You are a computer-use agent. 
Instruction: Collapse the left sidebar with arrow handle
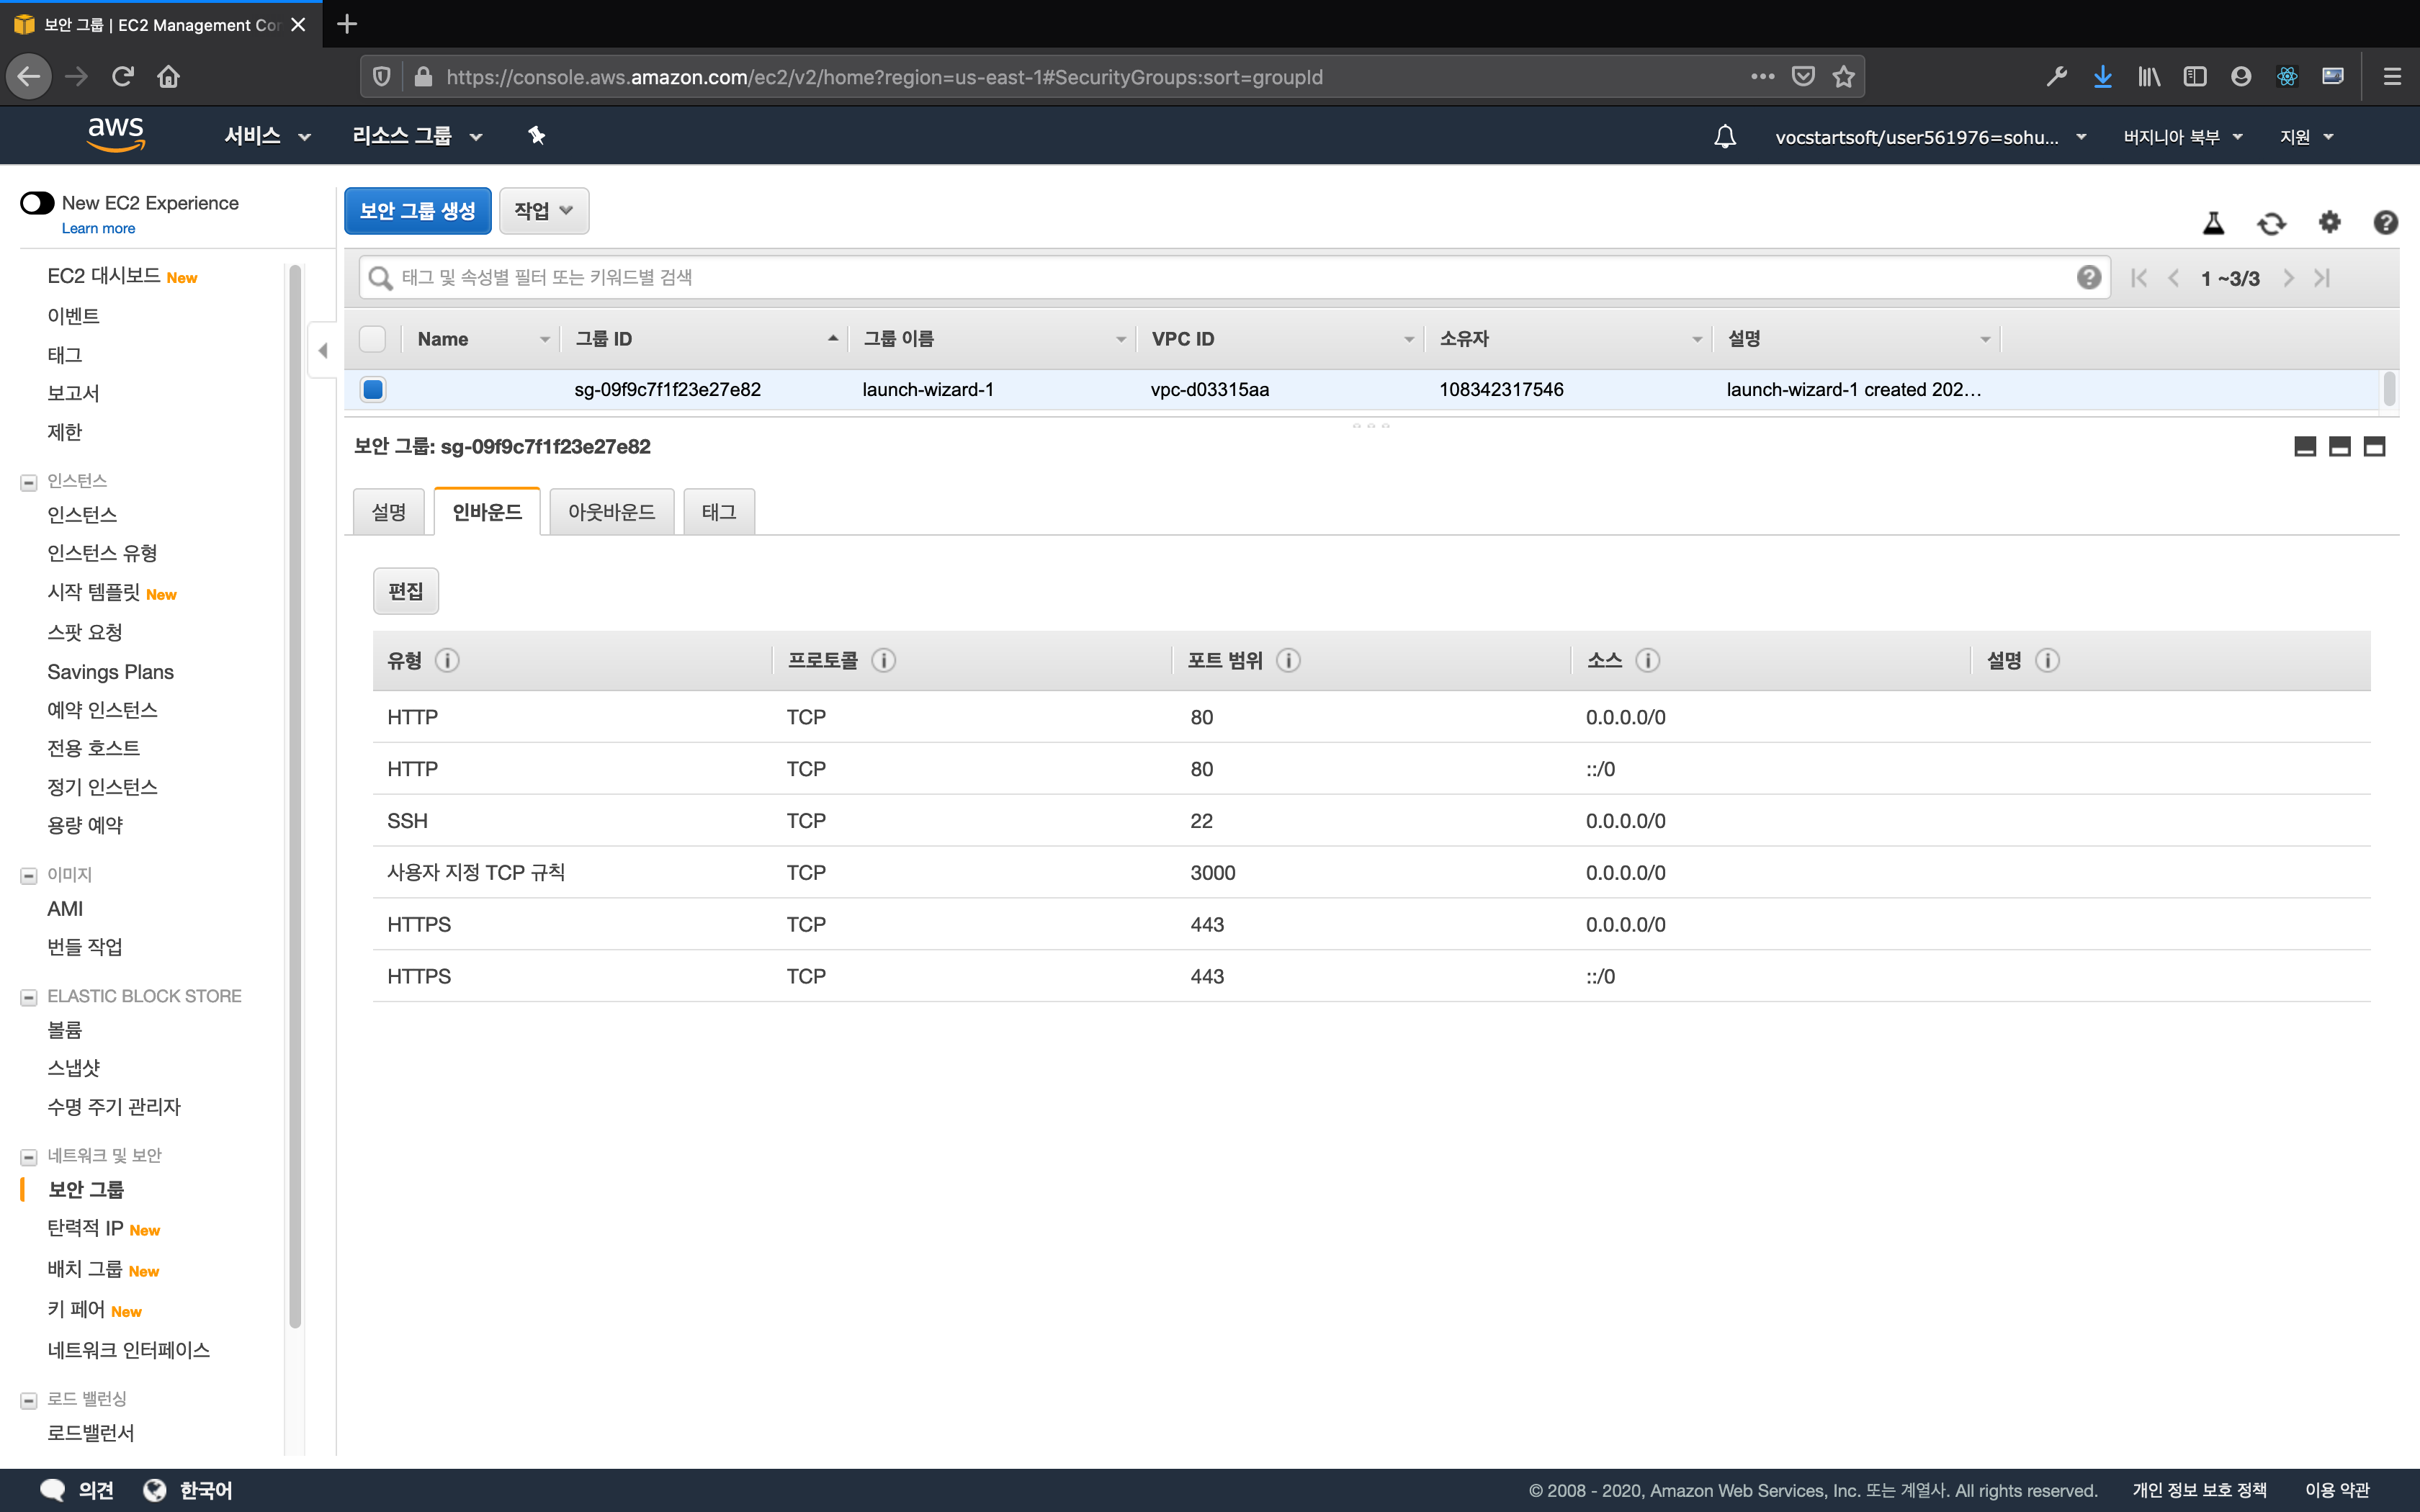[322, 350]
